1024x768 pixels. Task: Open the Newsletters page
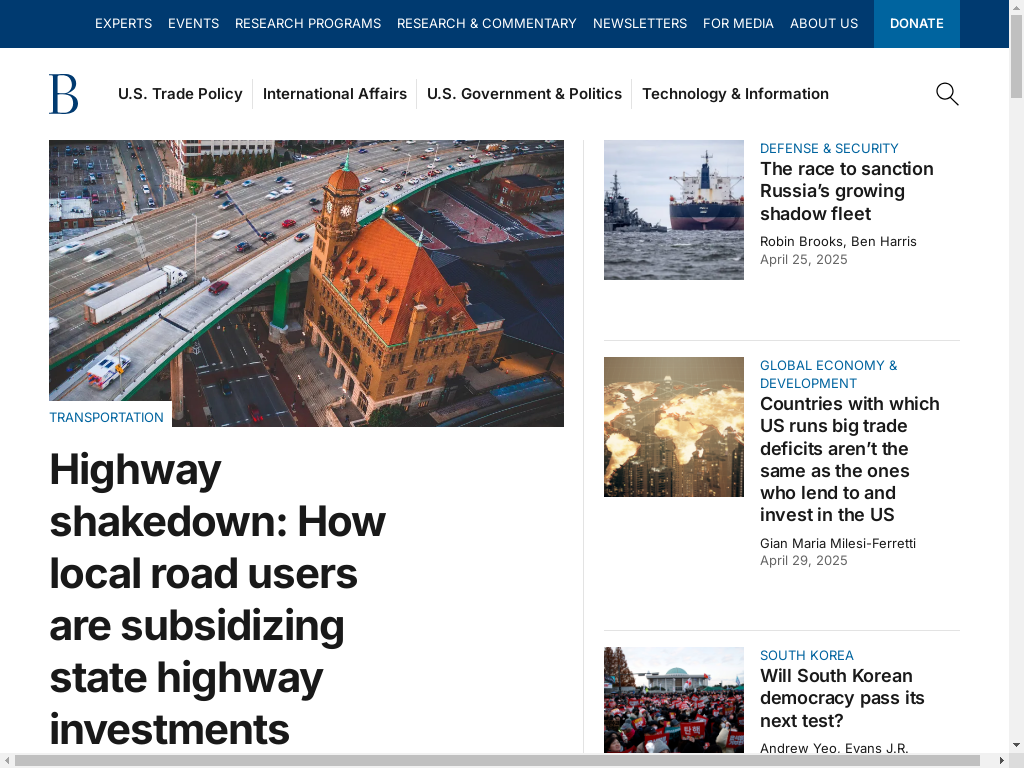click(x=640, y=24)
